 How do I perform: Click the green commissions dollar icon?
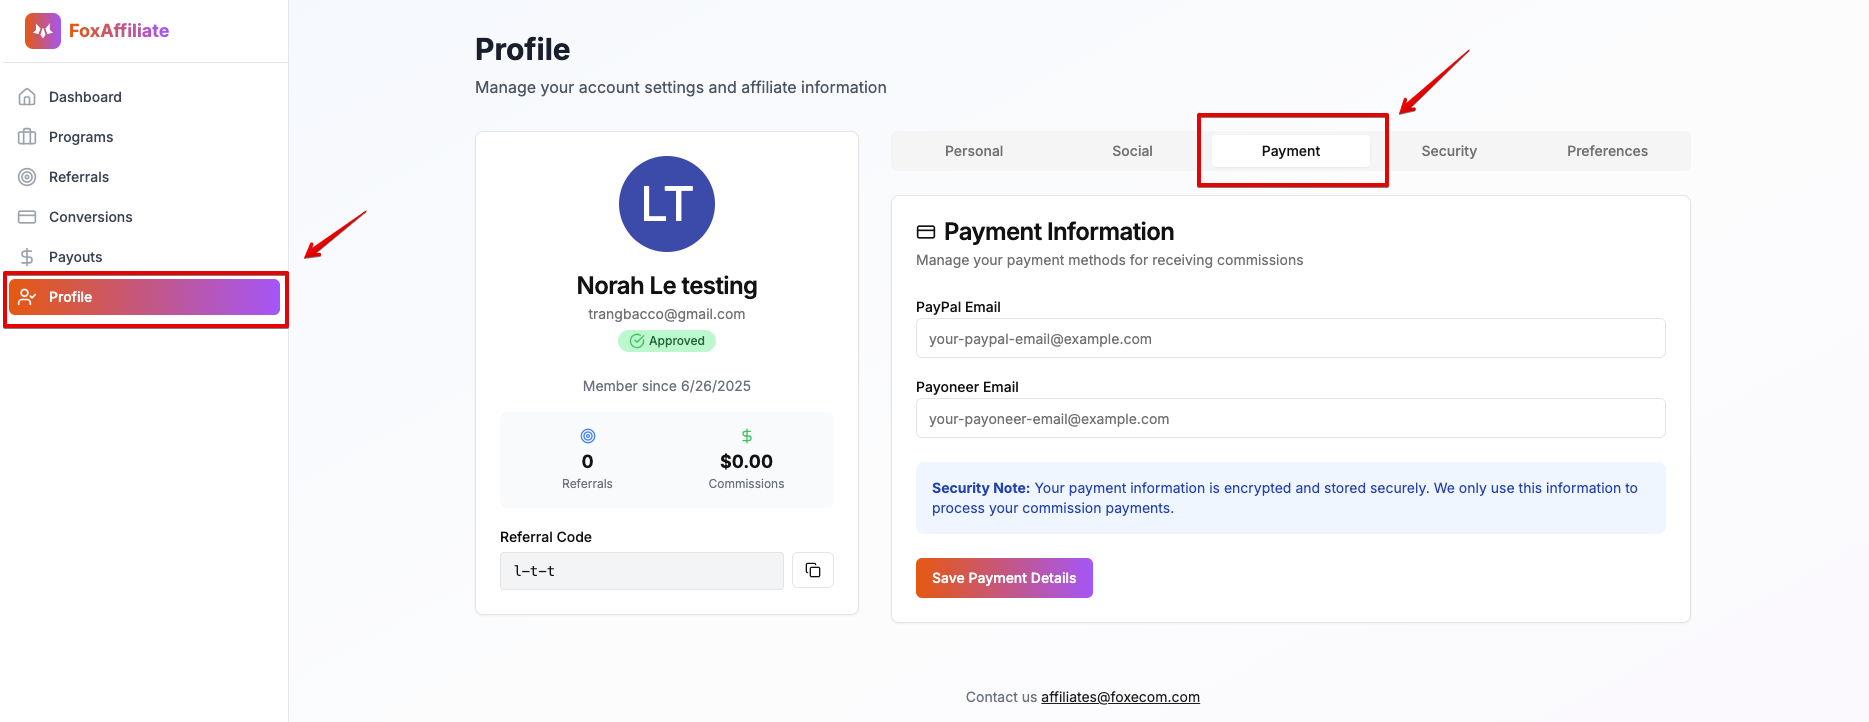pos(747,436)
